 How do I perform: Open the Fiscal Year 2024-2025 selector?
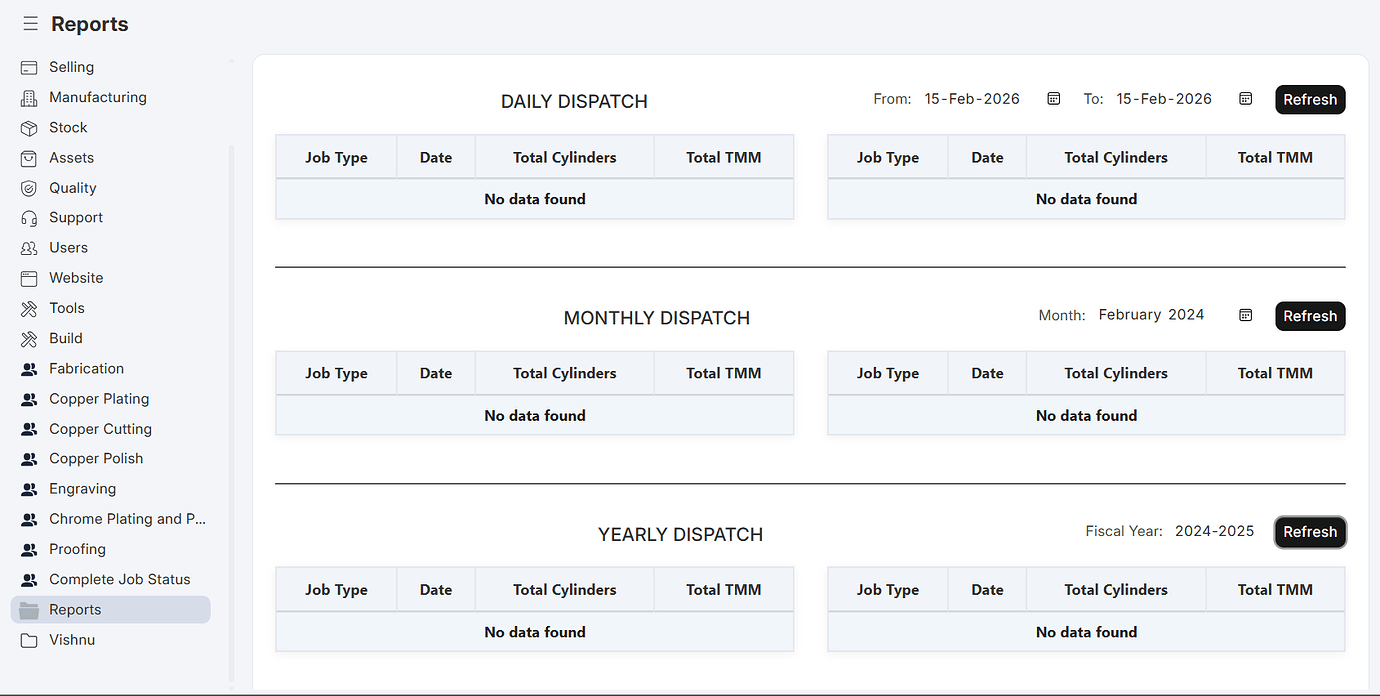[x=1214, y=531]
